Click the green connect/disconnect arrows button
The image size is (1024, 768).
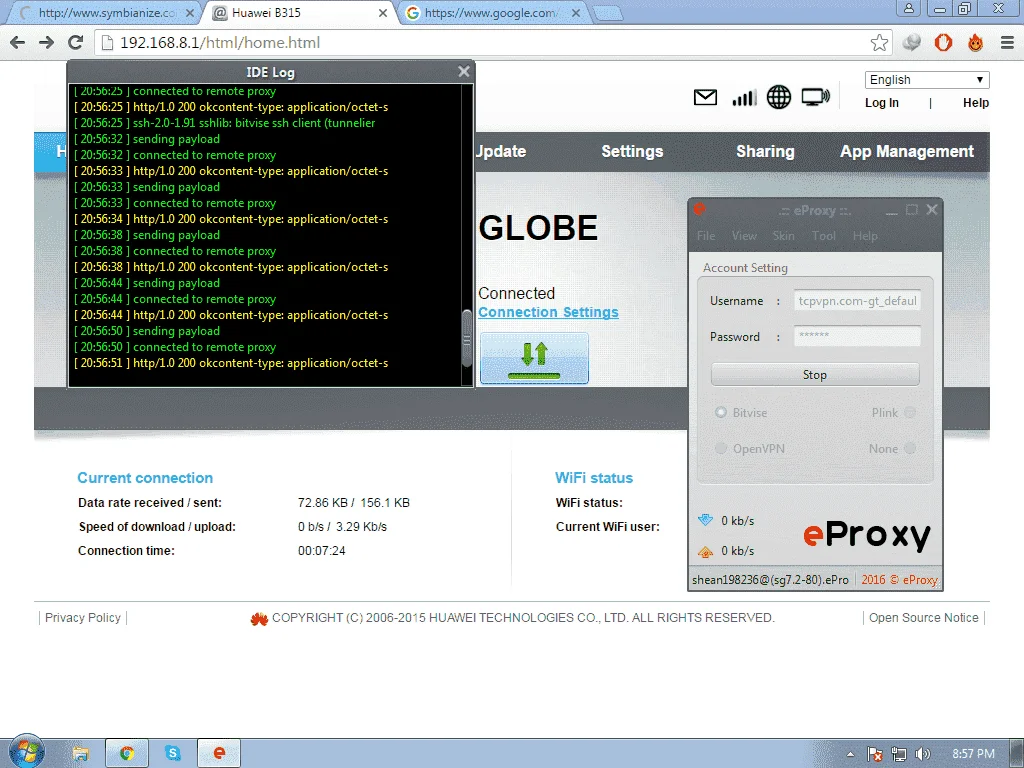(x=534, y=358)
